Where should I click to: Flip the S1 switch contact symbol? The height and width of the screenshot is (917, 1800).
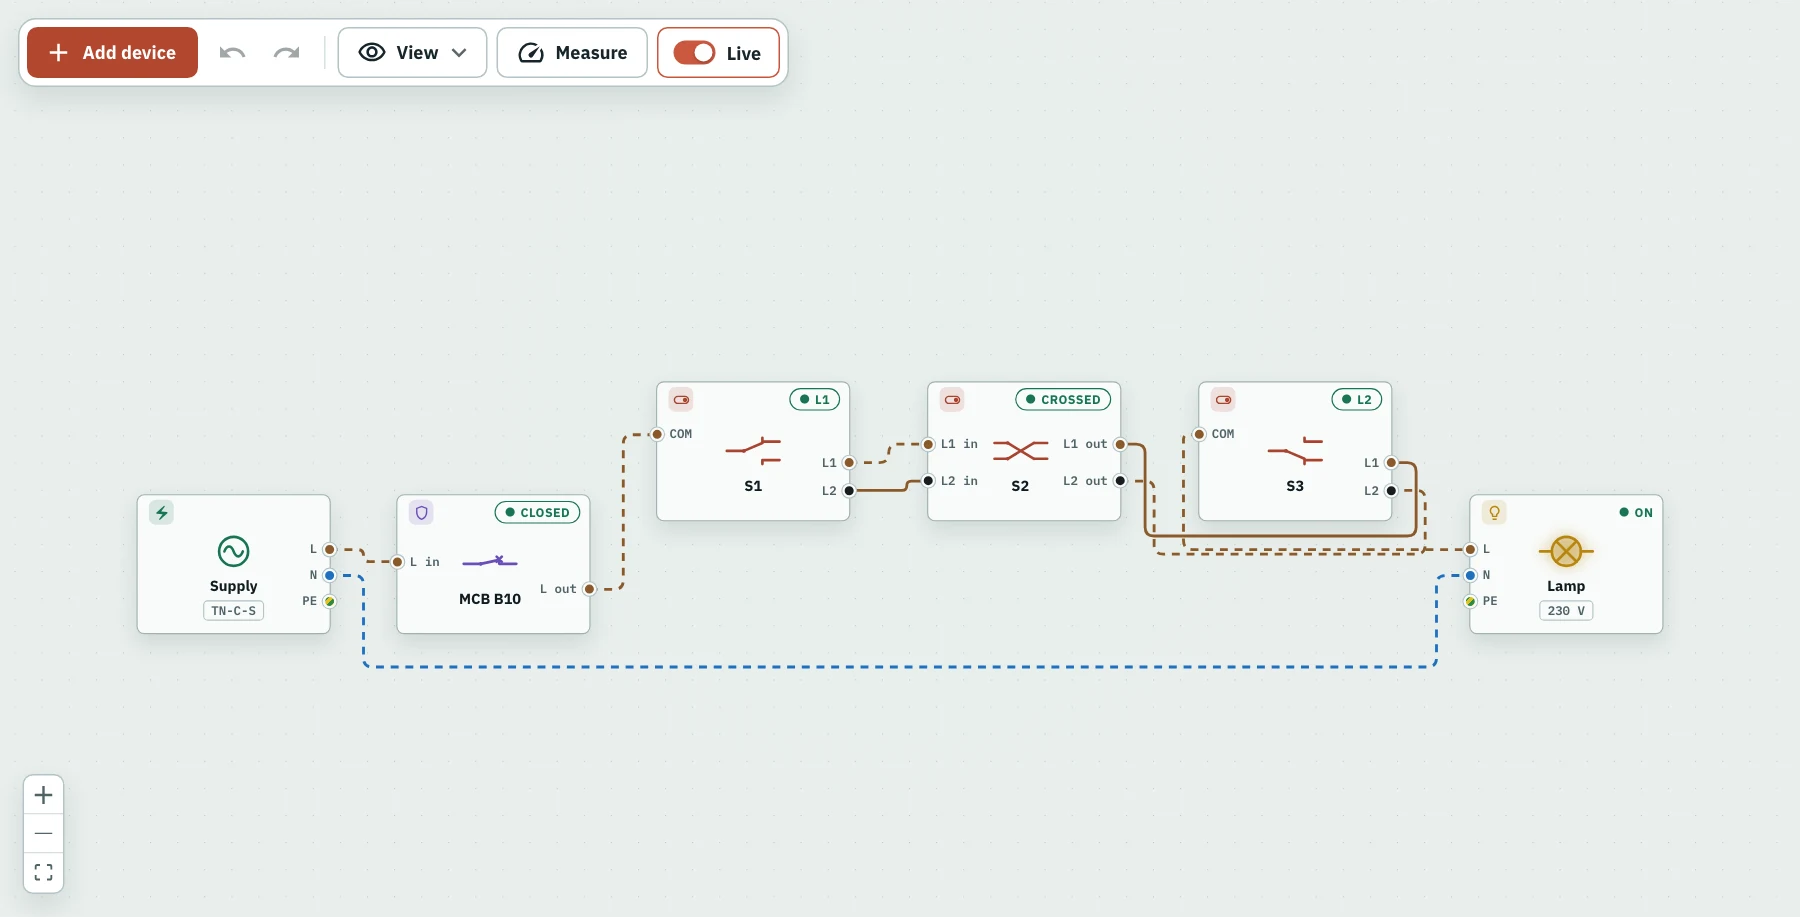[753, 450]
